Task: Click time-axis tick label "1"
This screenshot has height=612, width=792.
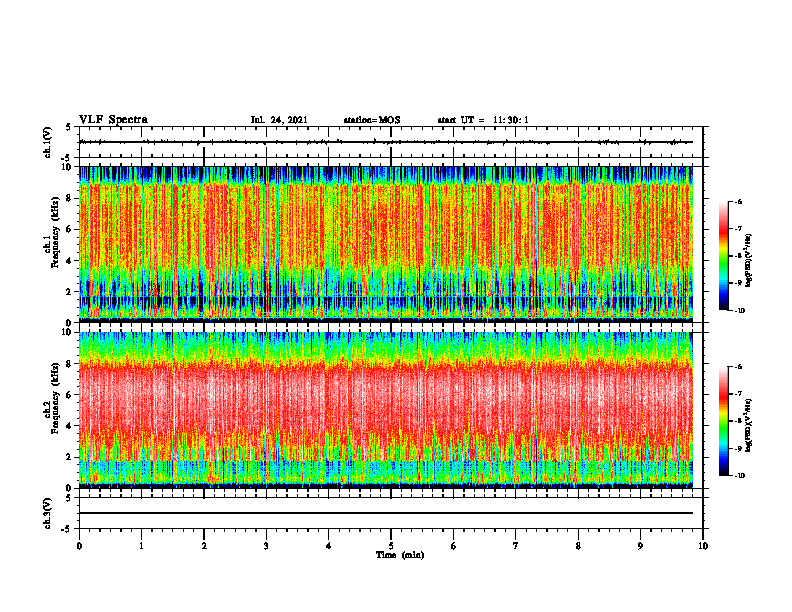Action: [x=141, y=546]
